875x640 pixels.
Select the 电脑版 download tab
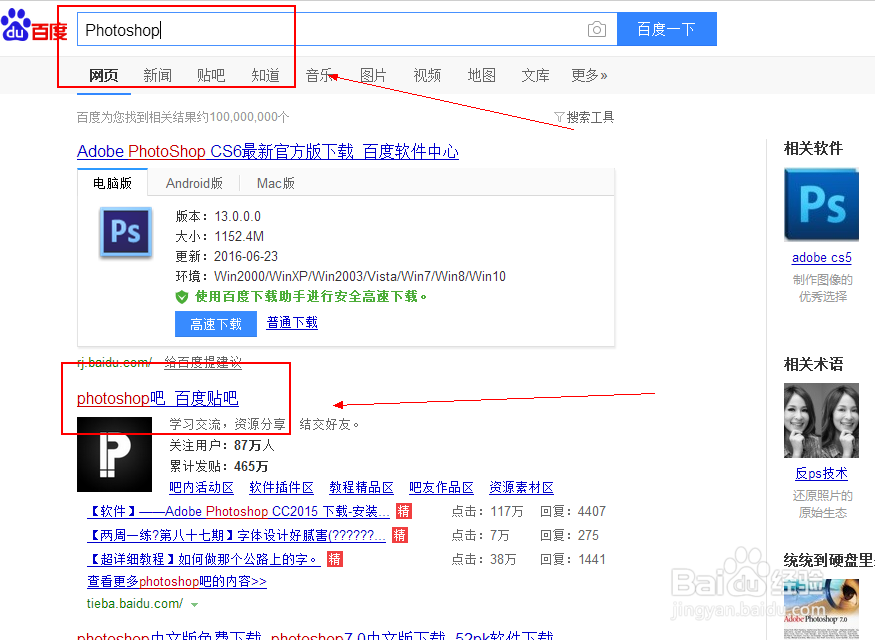pyautogui.click(x=112, y=183)
